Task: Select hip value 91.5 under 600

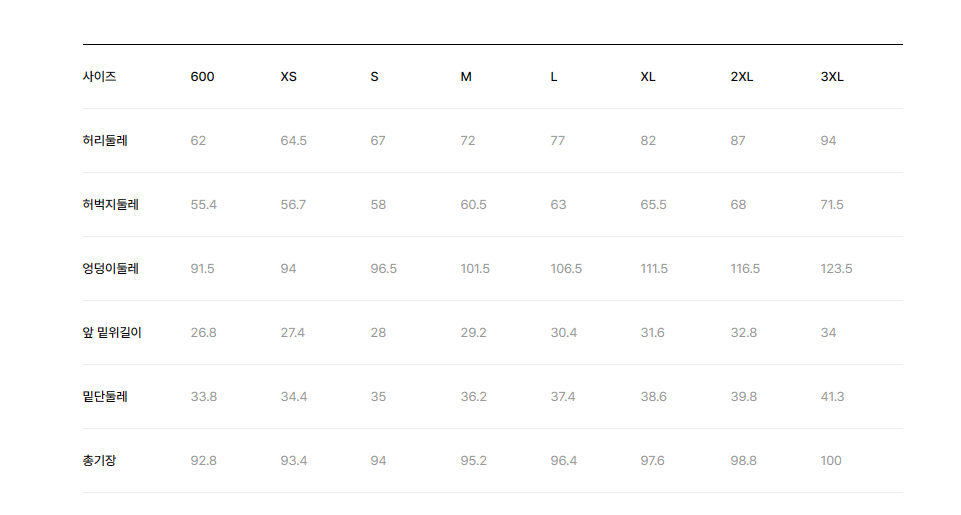Action: [x=202, y=269]
